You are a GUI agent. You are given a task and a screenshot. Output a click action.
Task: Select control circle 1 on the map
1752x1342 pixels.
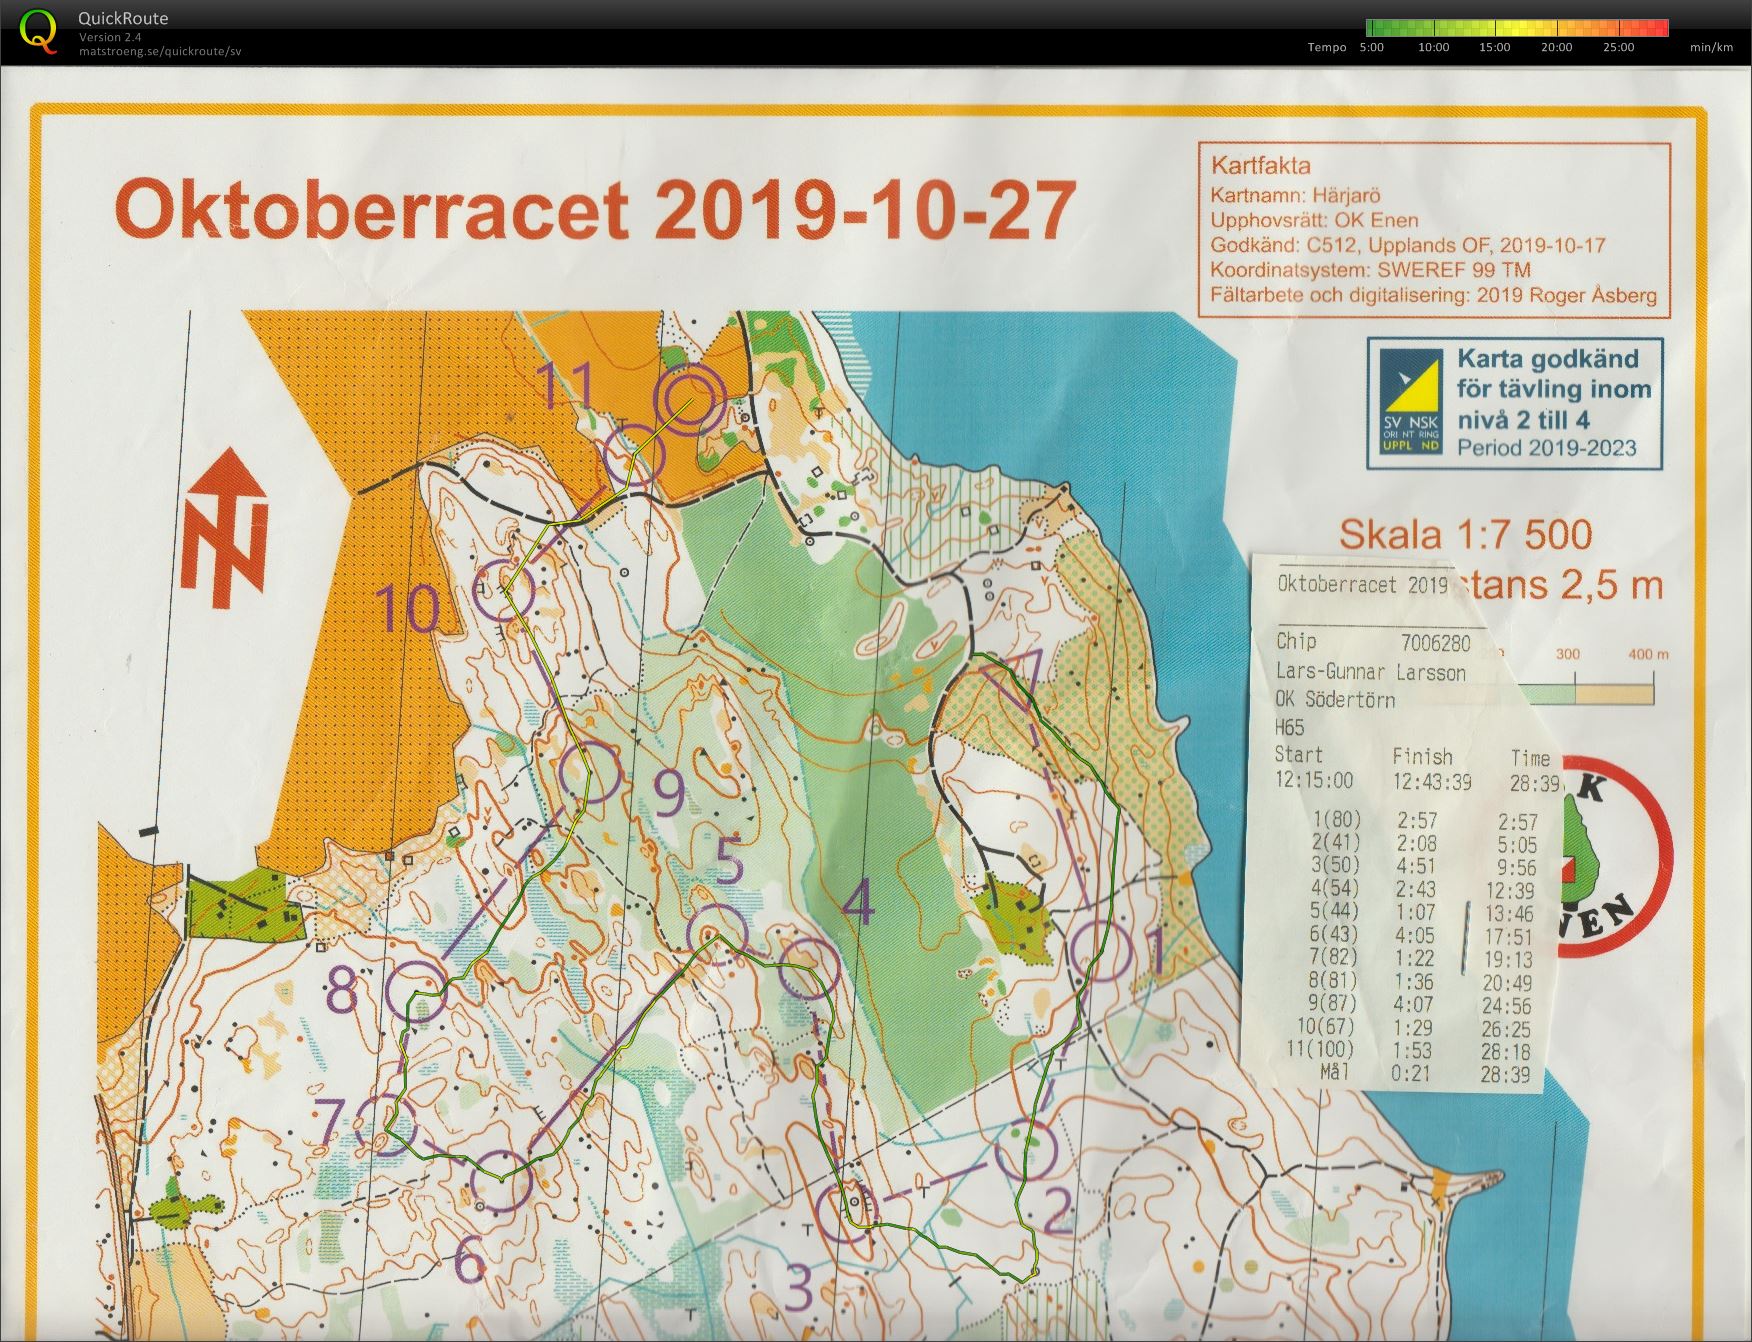tap(1099, 951)
